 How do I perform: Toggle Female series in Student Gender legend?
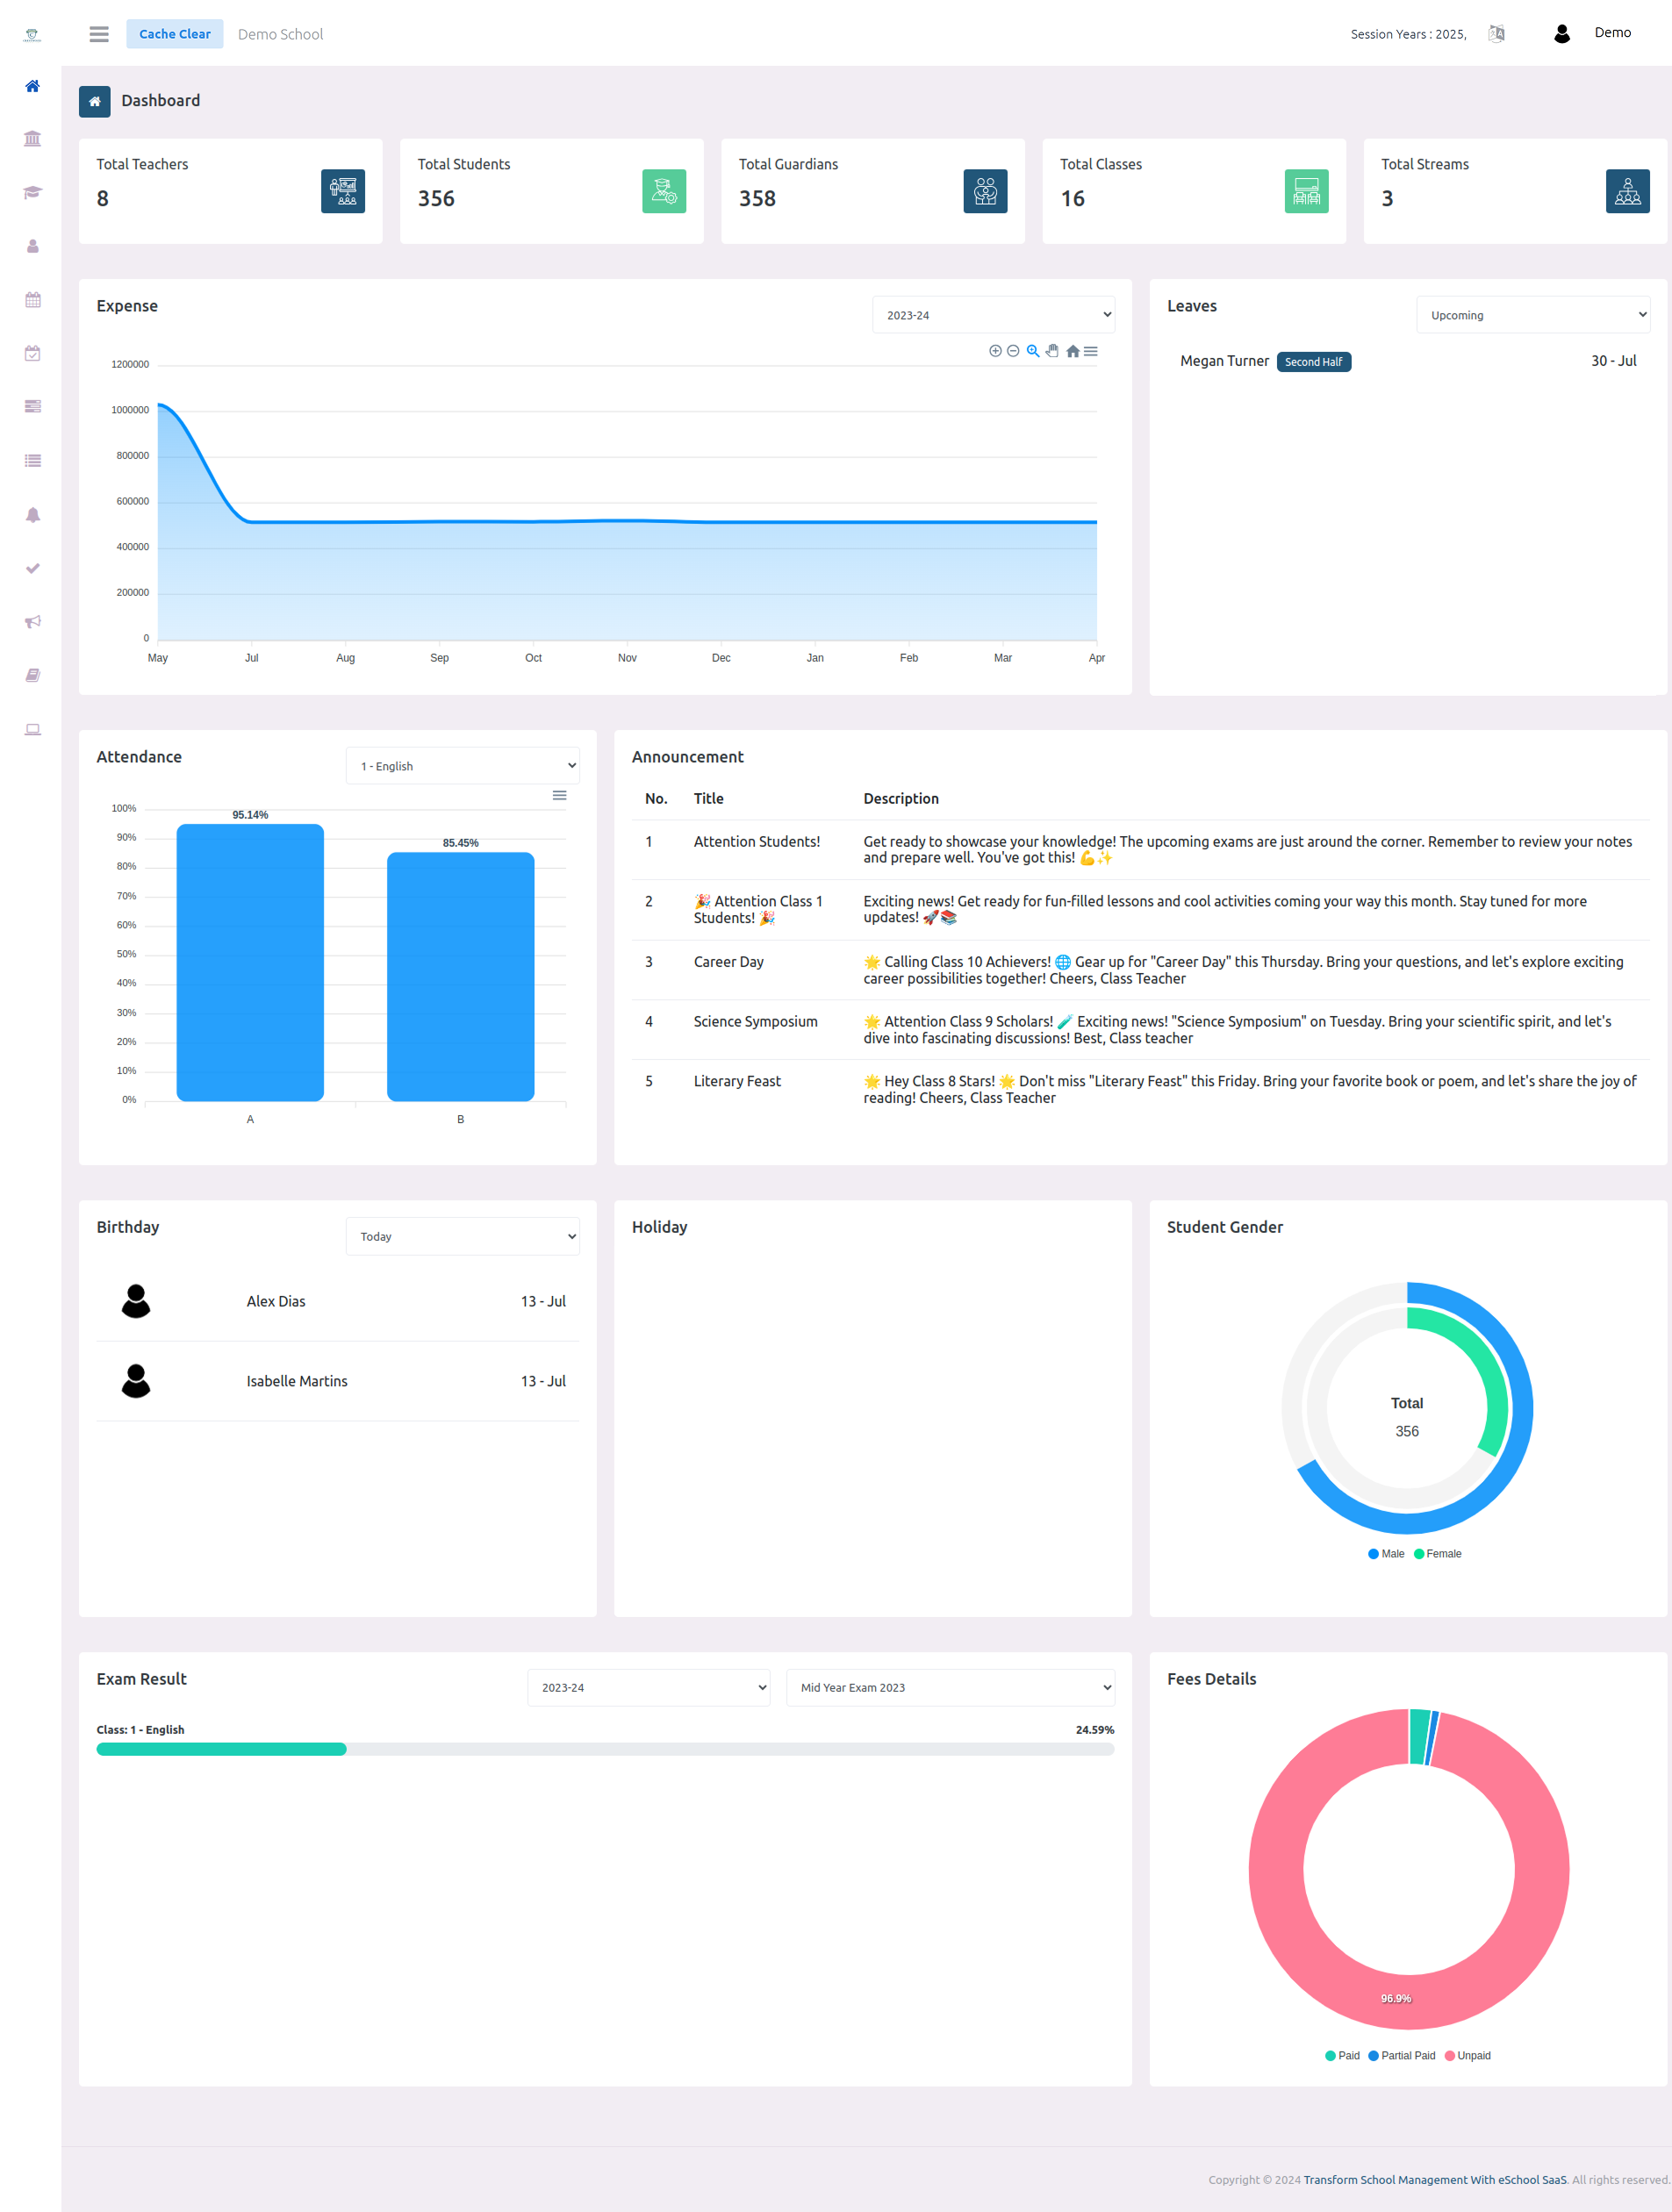(x=1438, y=1553)
